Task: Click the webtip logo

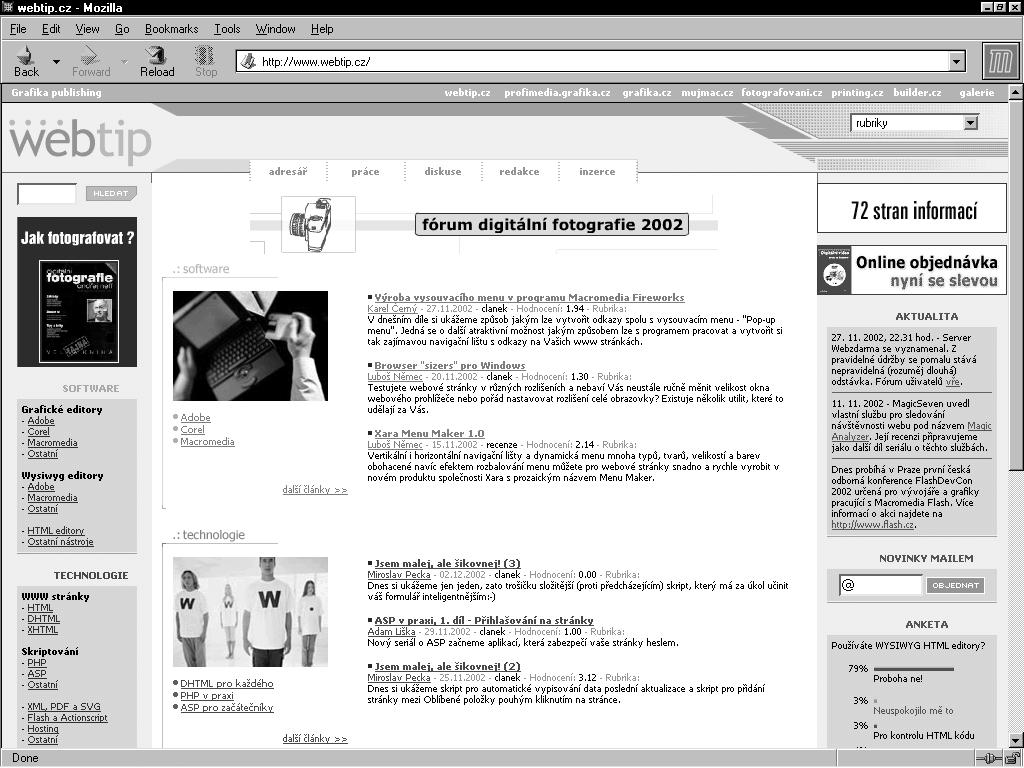Action: (x=80, y=140)
